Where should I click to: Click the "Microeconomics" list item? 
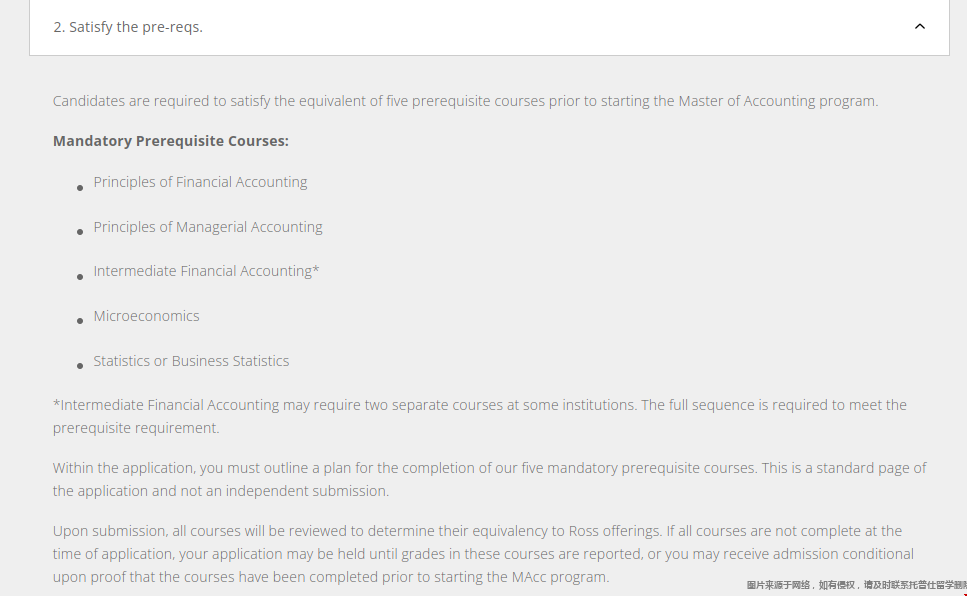coord(146,316)
